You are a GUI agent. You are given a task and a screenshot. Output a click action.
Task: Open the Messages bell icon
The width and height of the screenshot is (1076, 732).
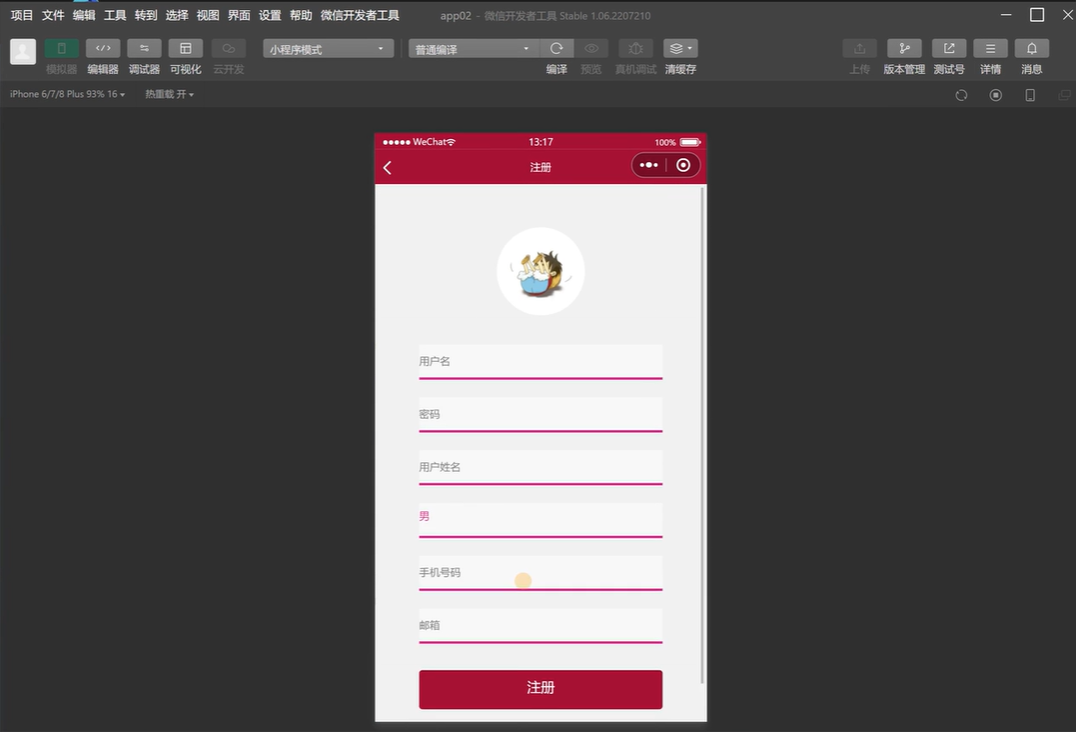[x=1032, y=48]
